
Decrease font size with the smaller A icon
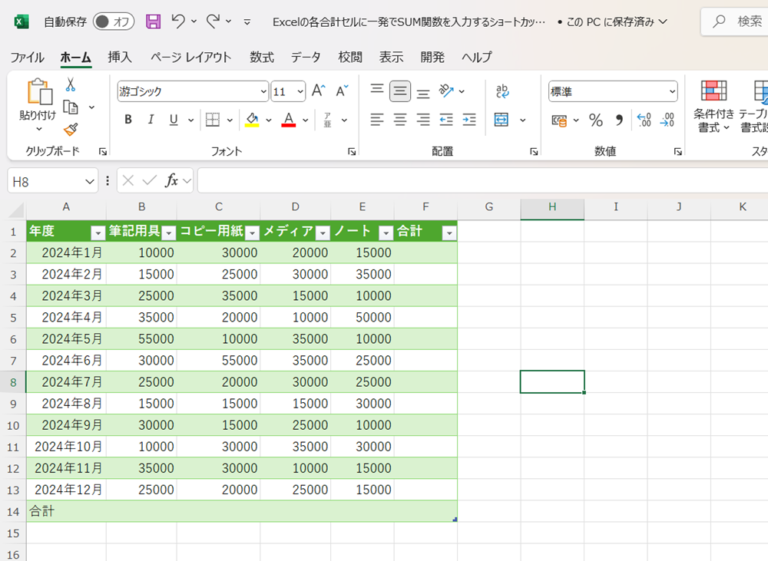341,91
